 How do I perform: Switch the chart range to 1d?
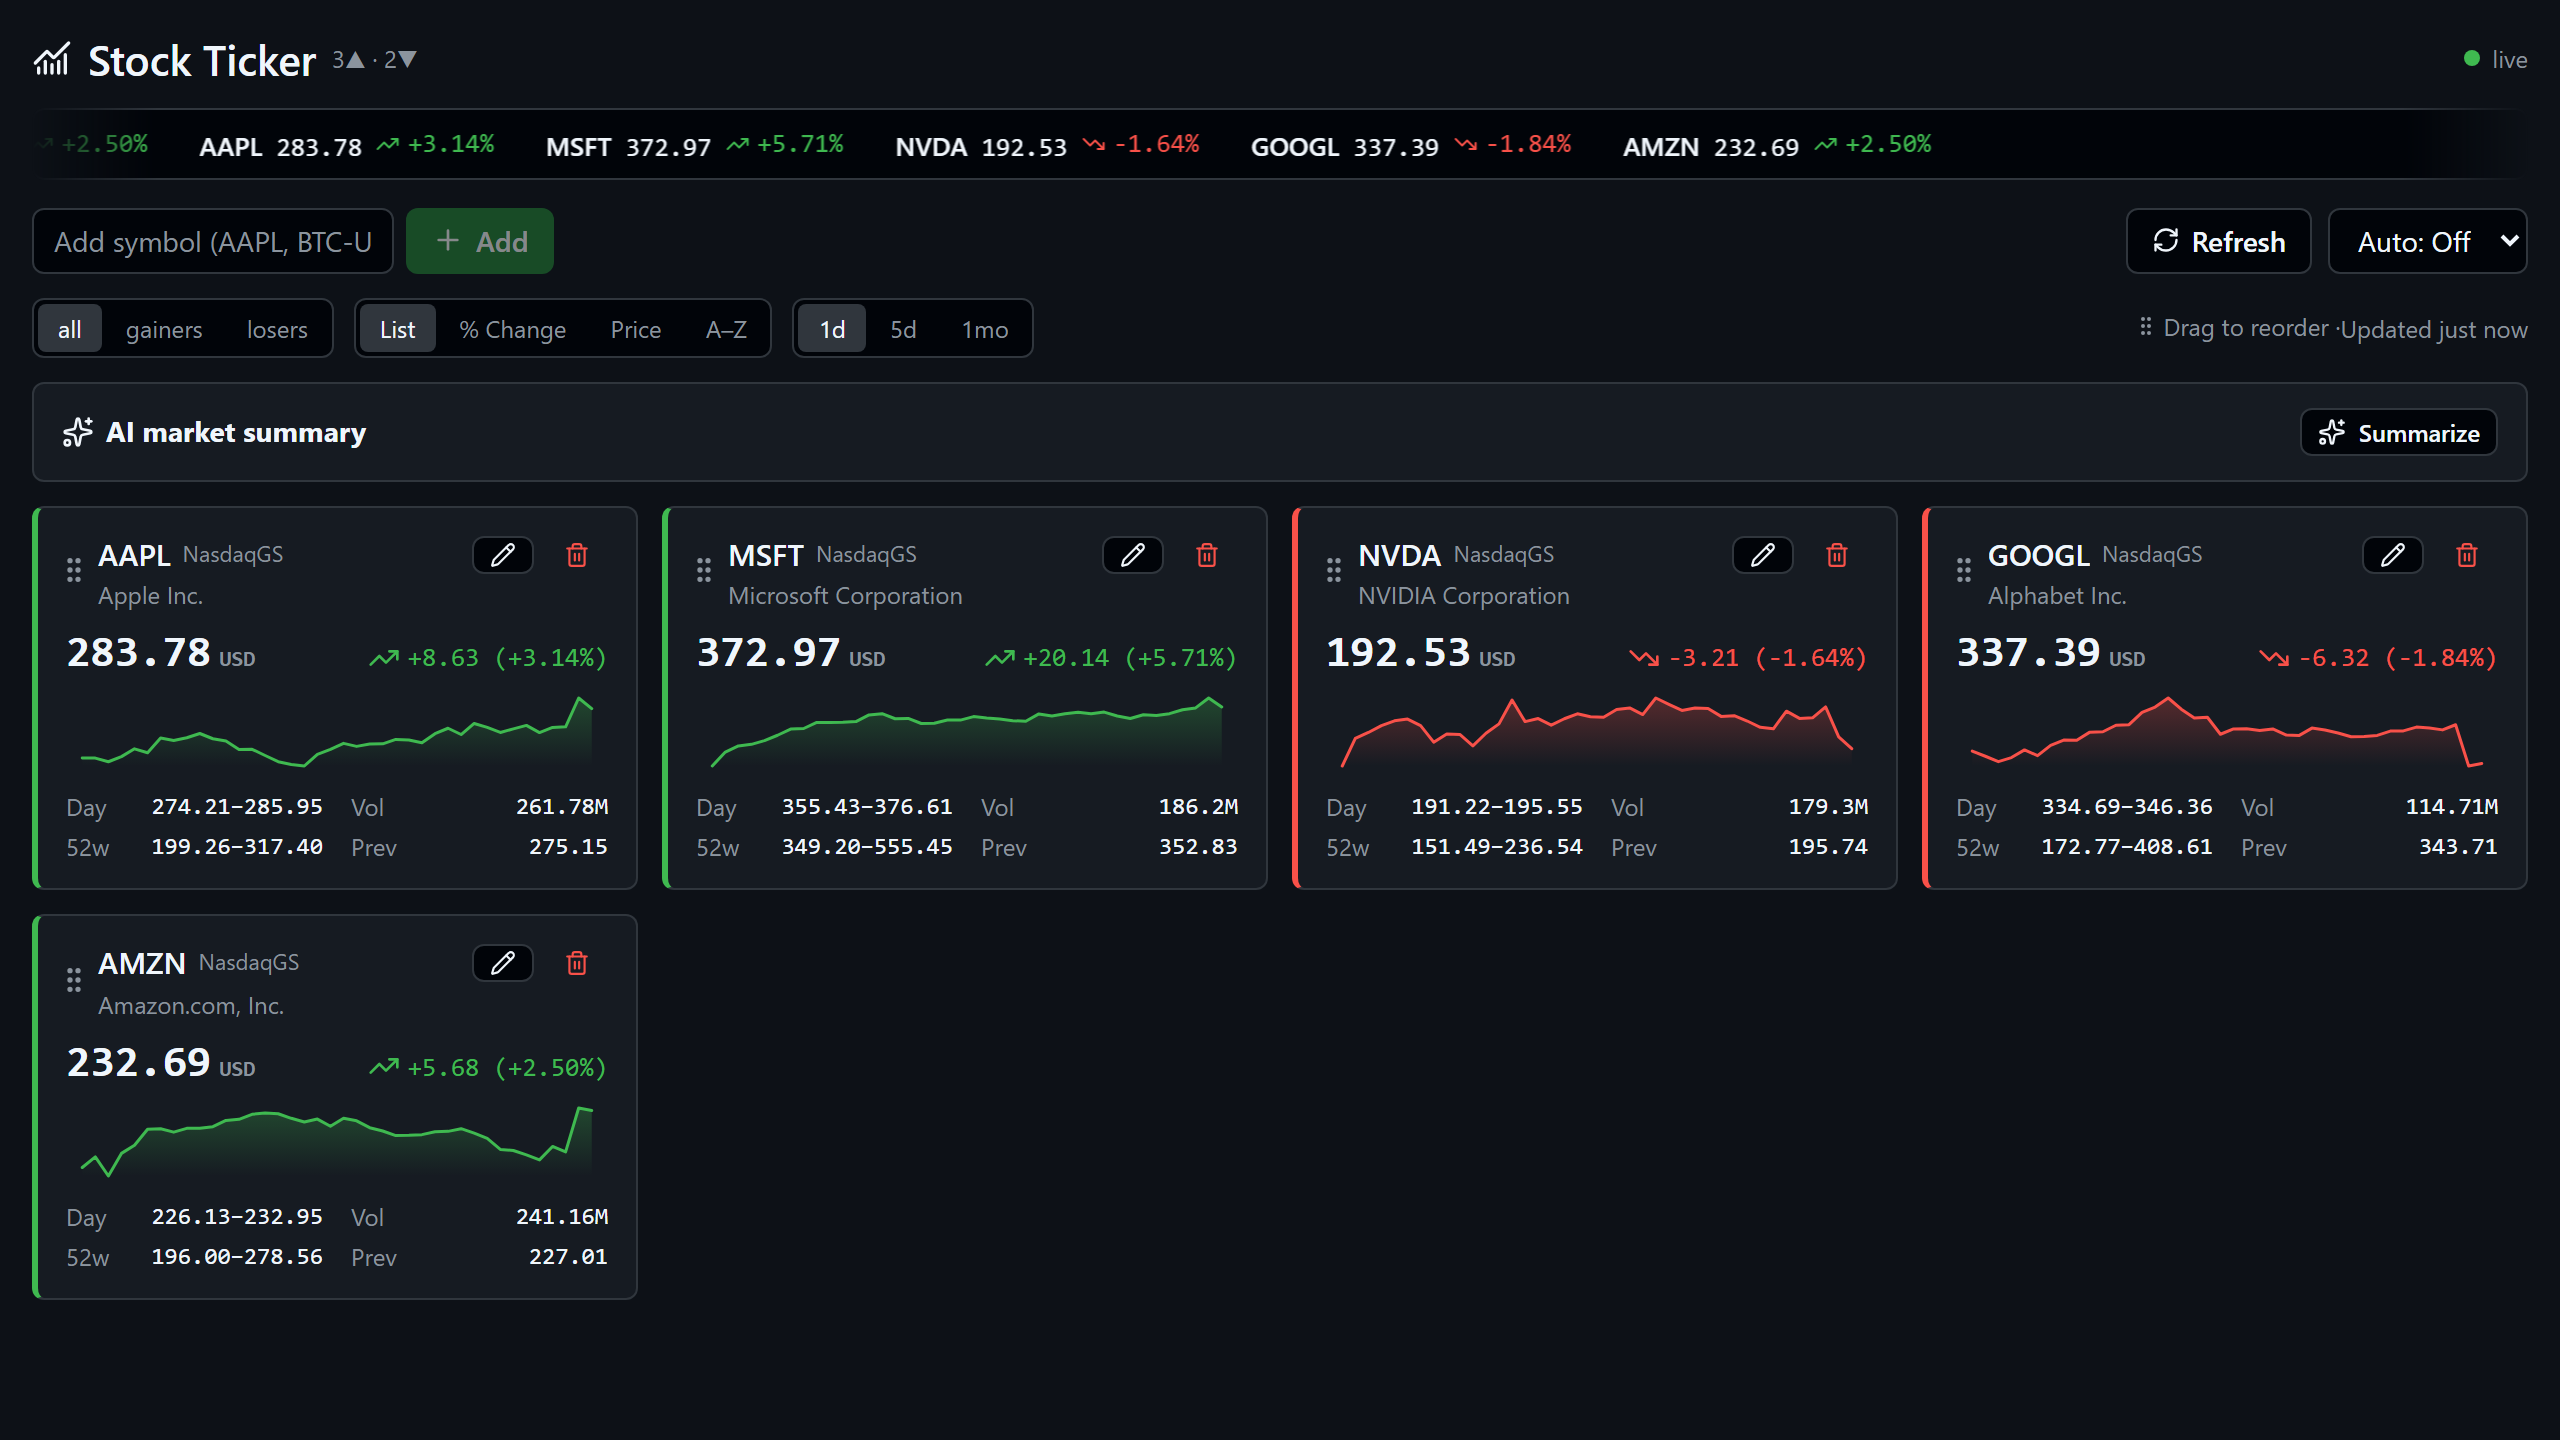click(x=832, y=329)
